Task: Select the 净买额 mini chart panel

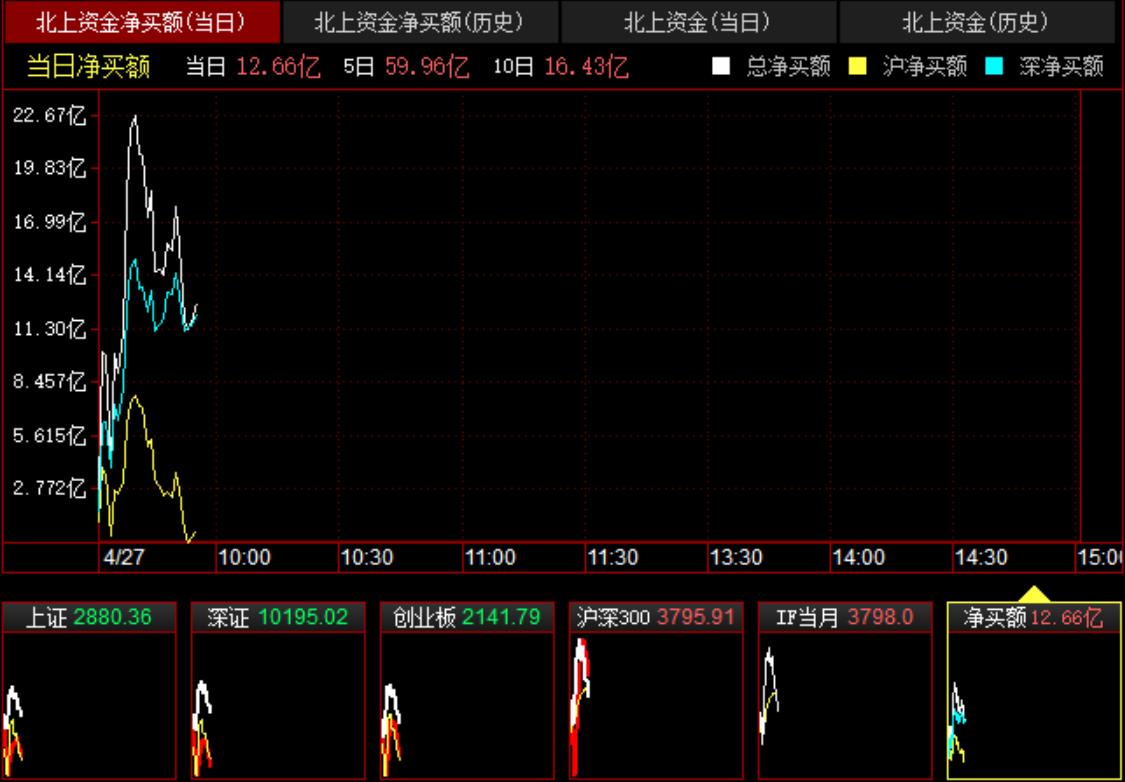Action: (x=1034, y=690)
